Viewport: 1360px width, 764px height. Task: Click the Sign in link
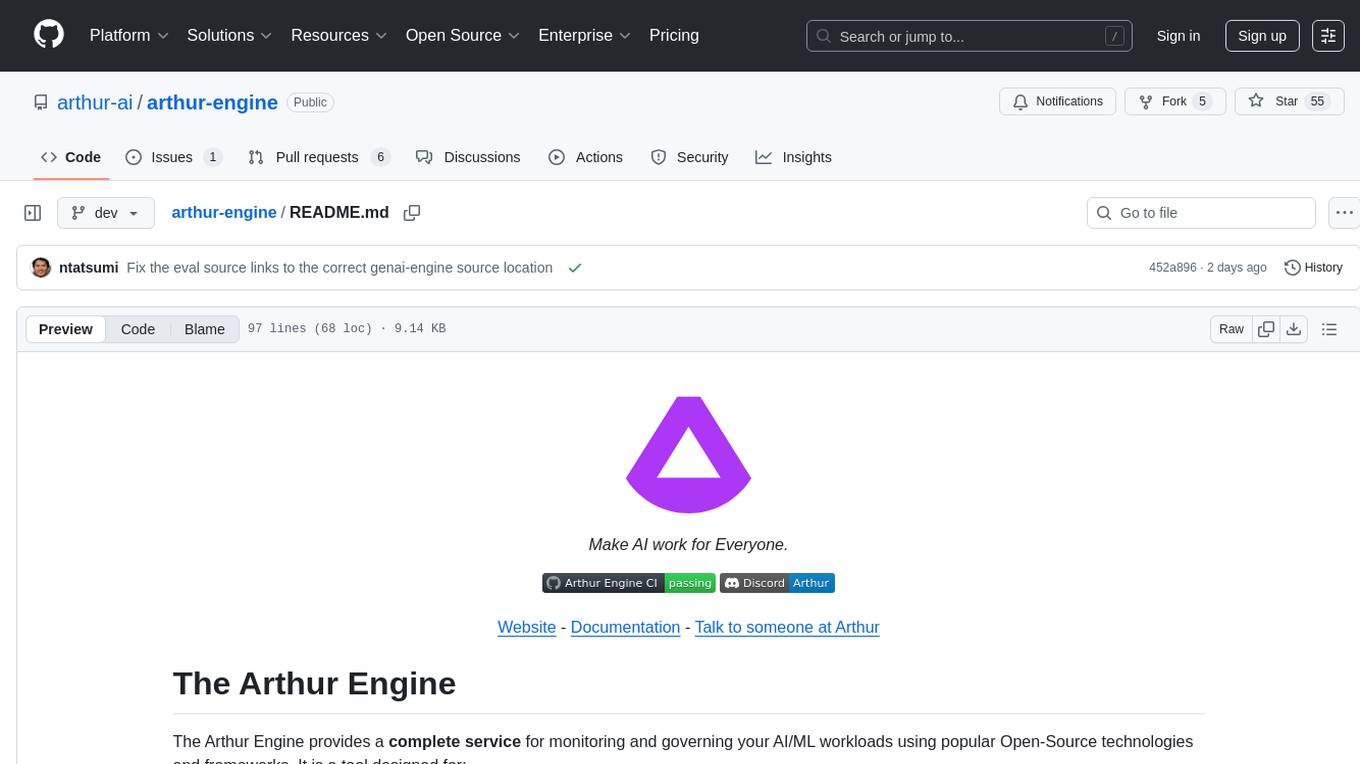point(1178,36)
